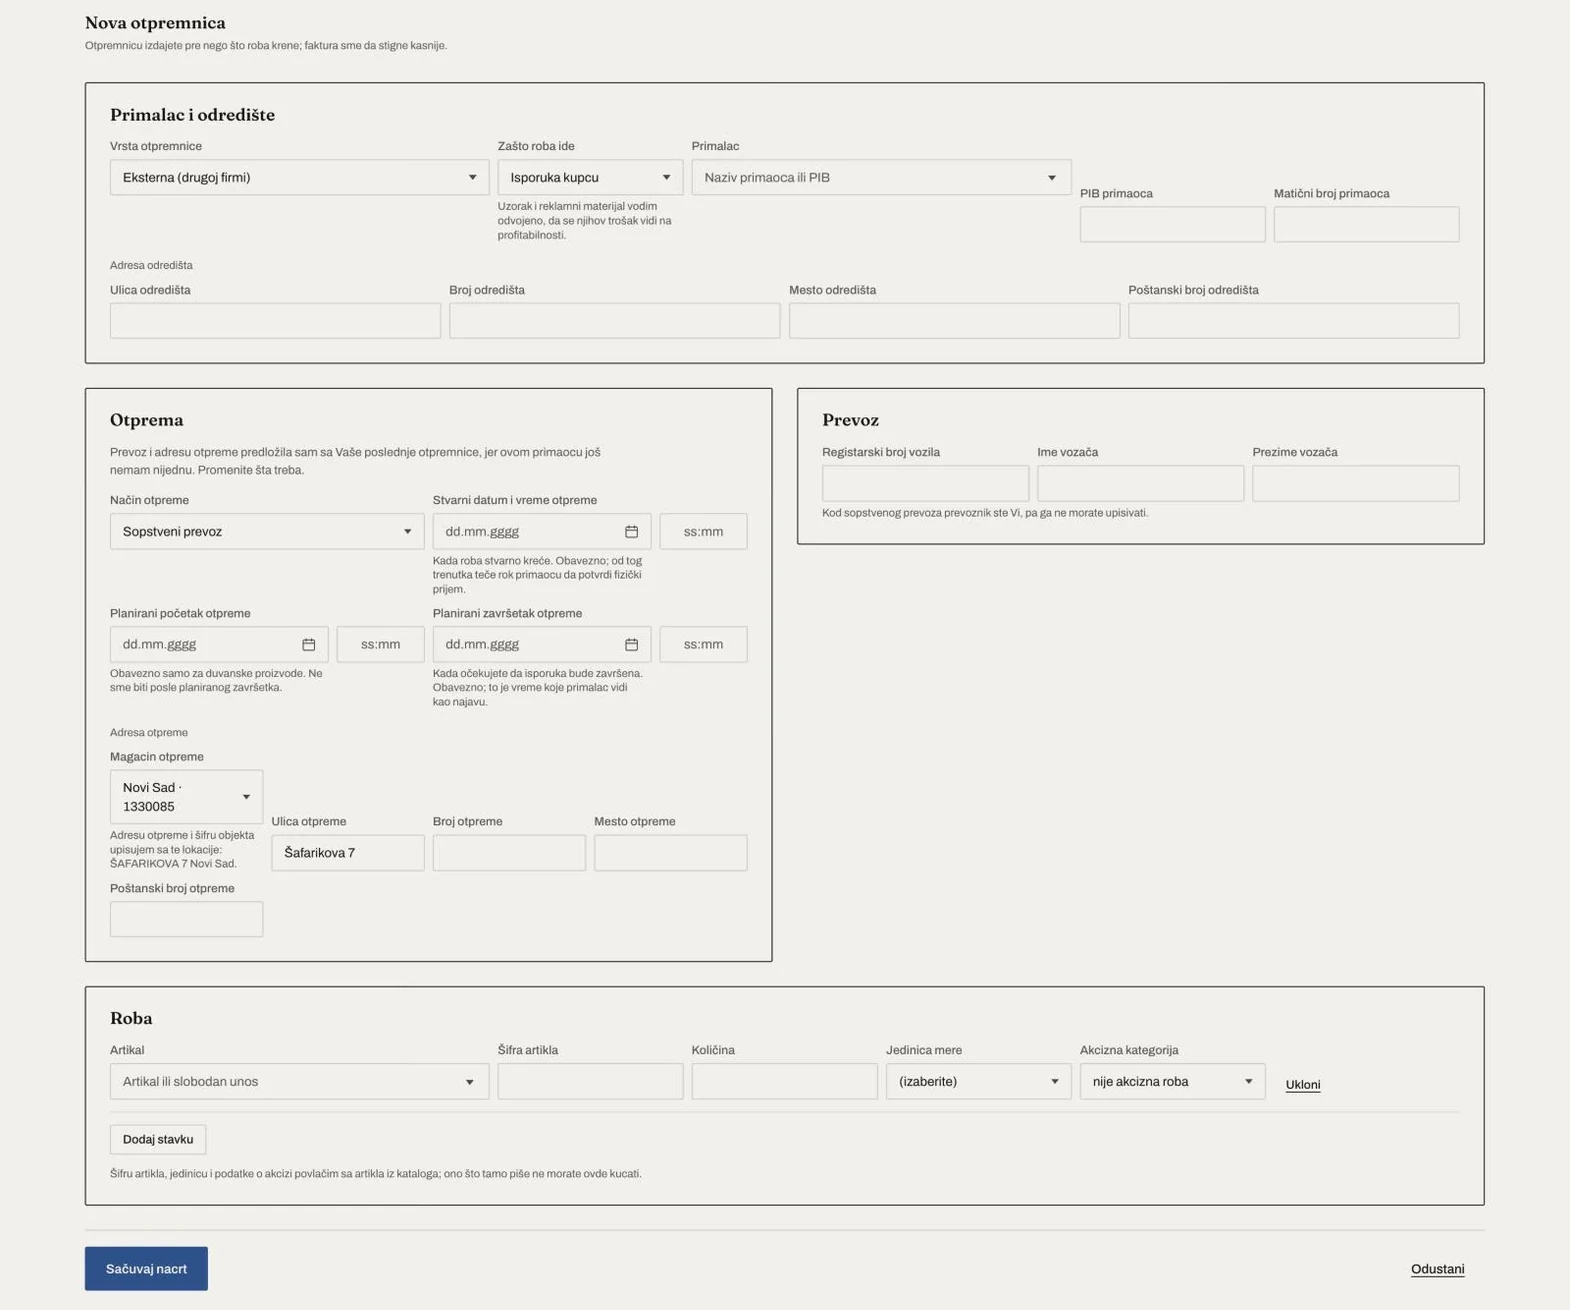
Task: Open the Magacin otpreme dropdown
Action: coord(186,797)
